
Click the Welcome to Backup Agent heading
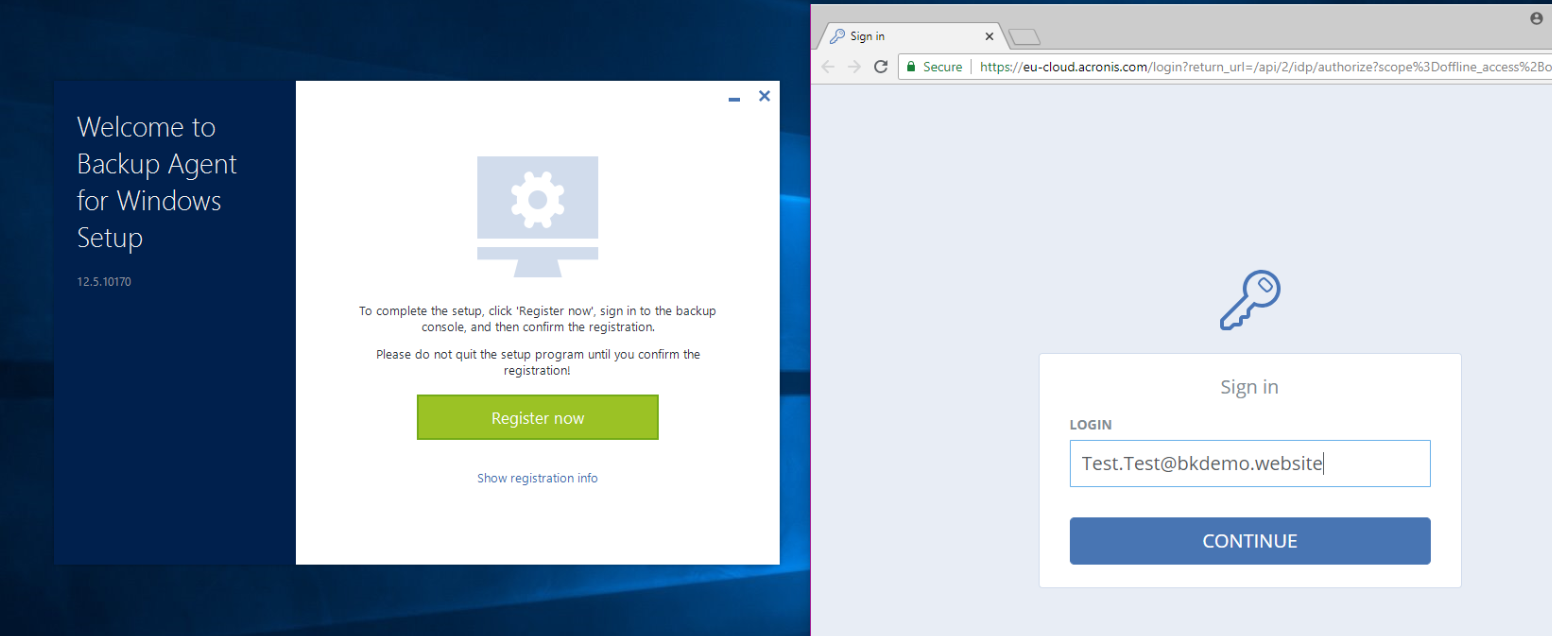click(x=156, y=182)
